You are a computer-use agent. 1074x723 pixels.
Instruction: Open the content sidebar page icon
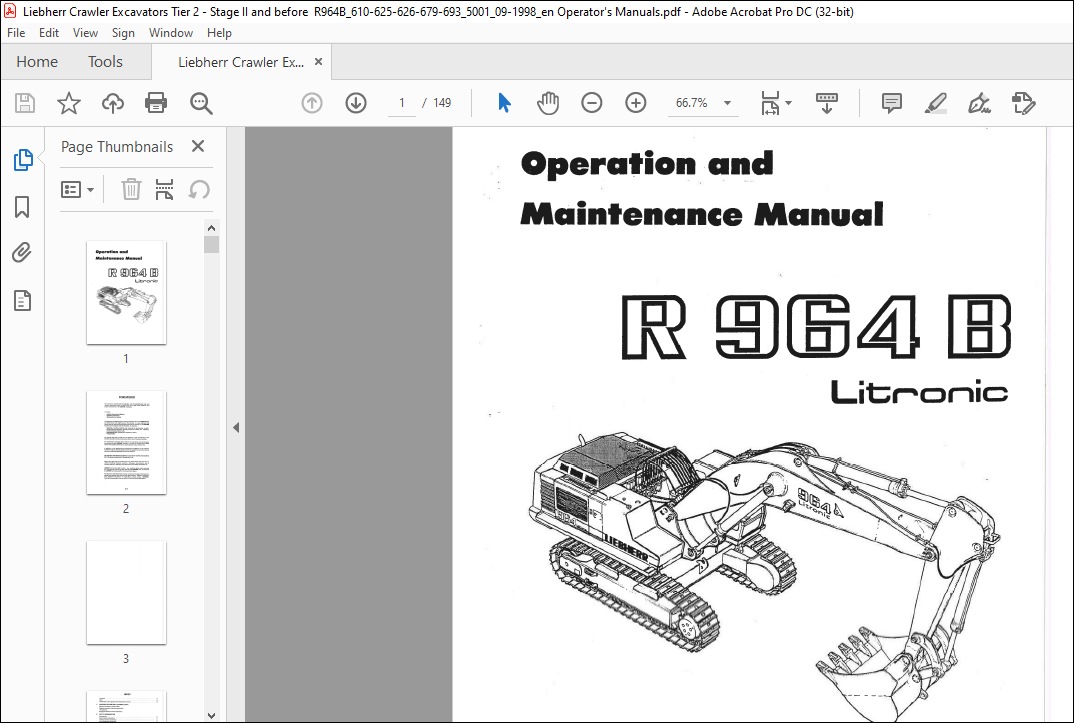[23, 300]
